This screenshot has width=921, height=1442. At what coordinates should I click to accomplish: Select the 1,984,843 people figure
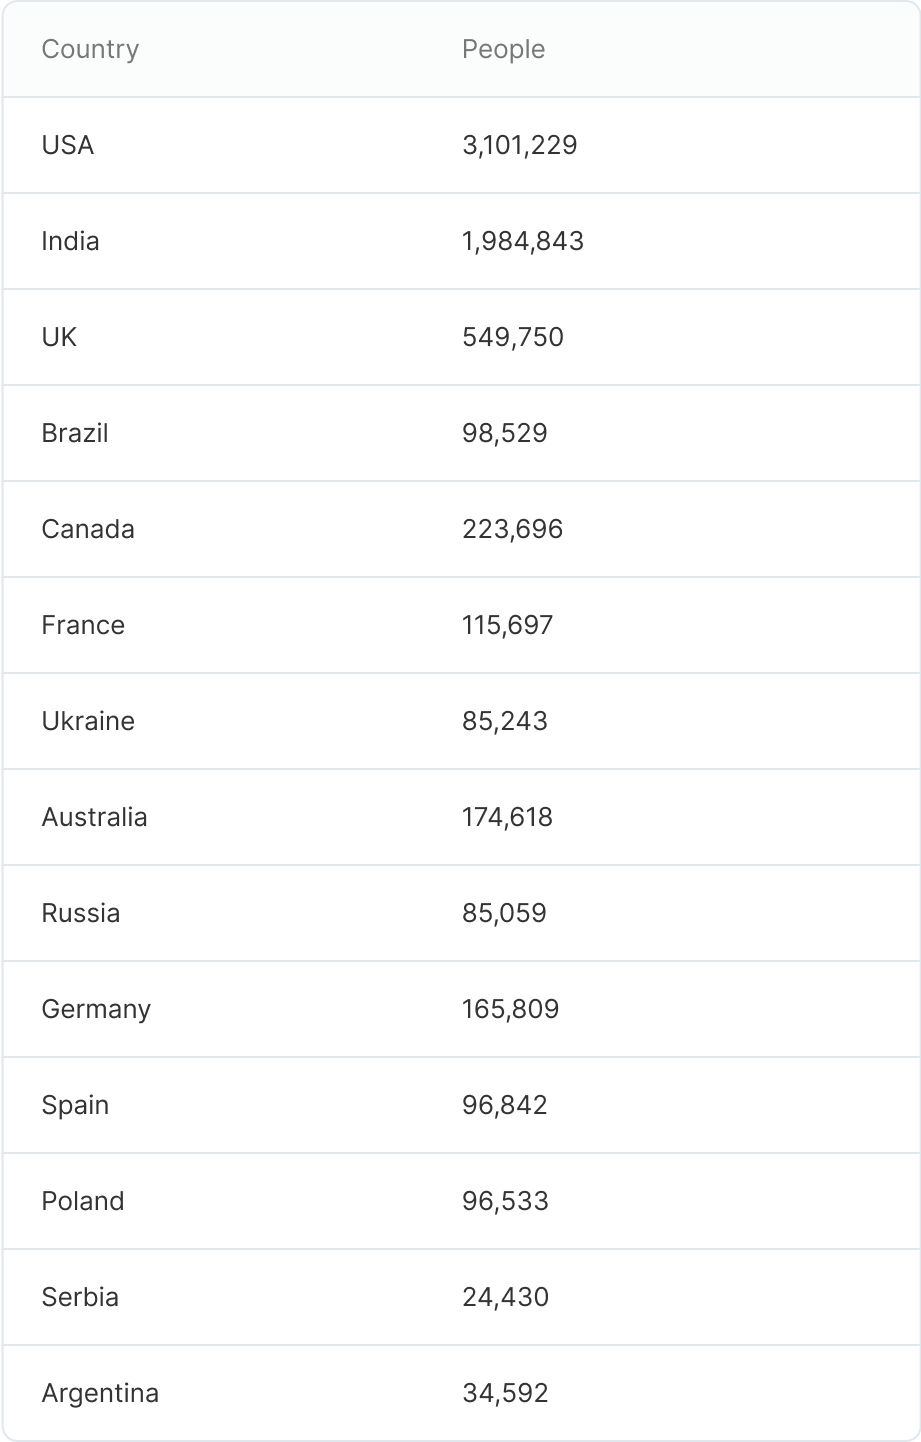(x=522, y=241)
